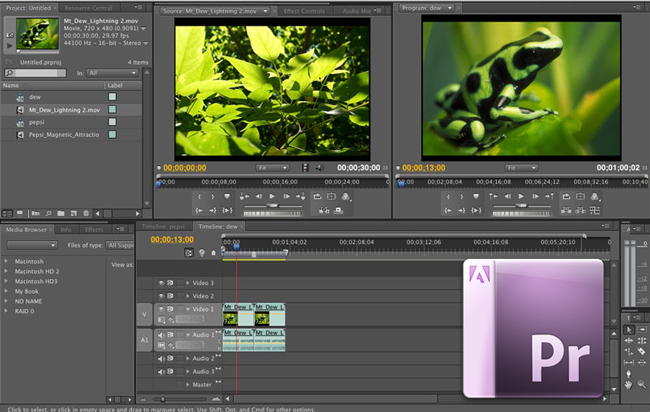Go to In point in Source monitor
650x412 pixels.
[x=199, y=211]
